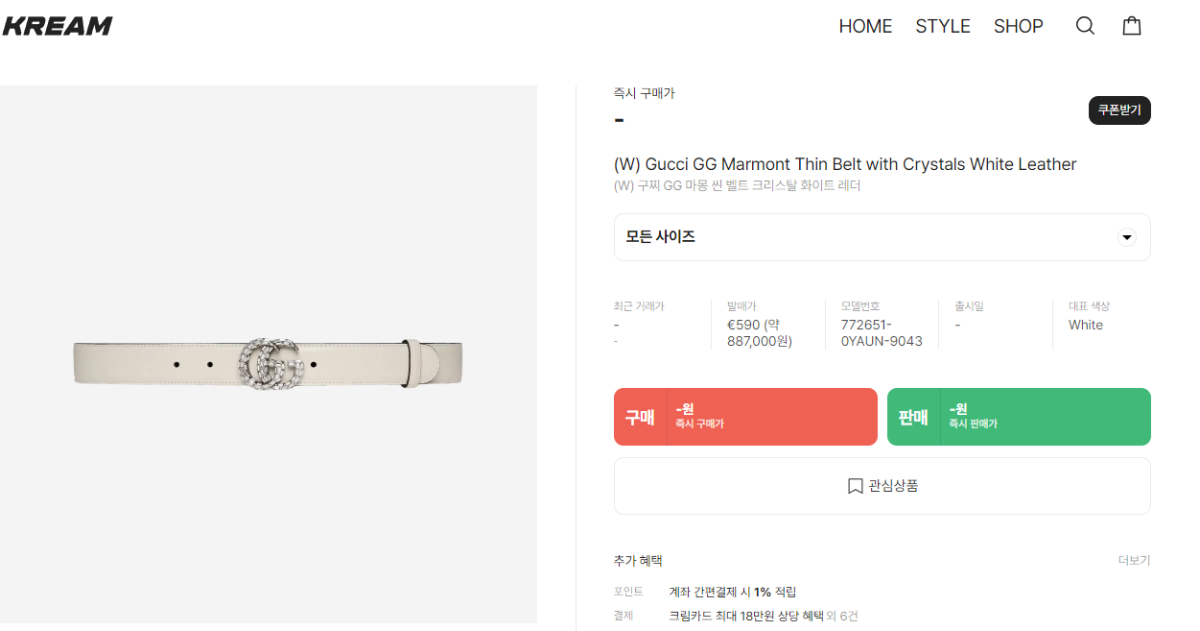Click the bookmark icon beside 관심상품
The height and width of the screenshot is (631, 1200).
(x=855, y=486)
